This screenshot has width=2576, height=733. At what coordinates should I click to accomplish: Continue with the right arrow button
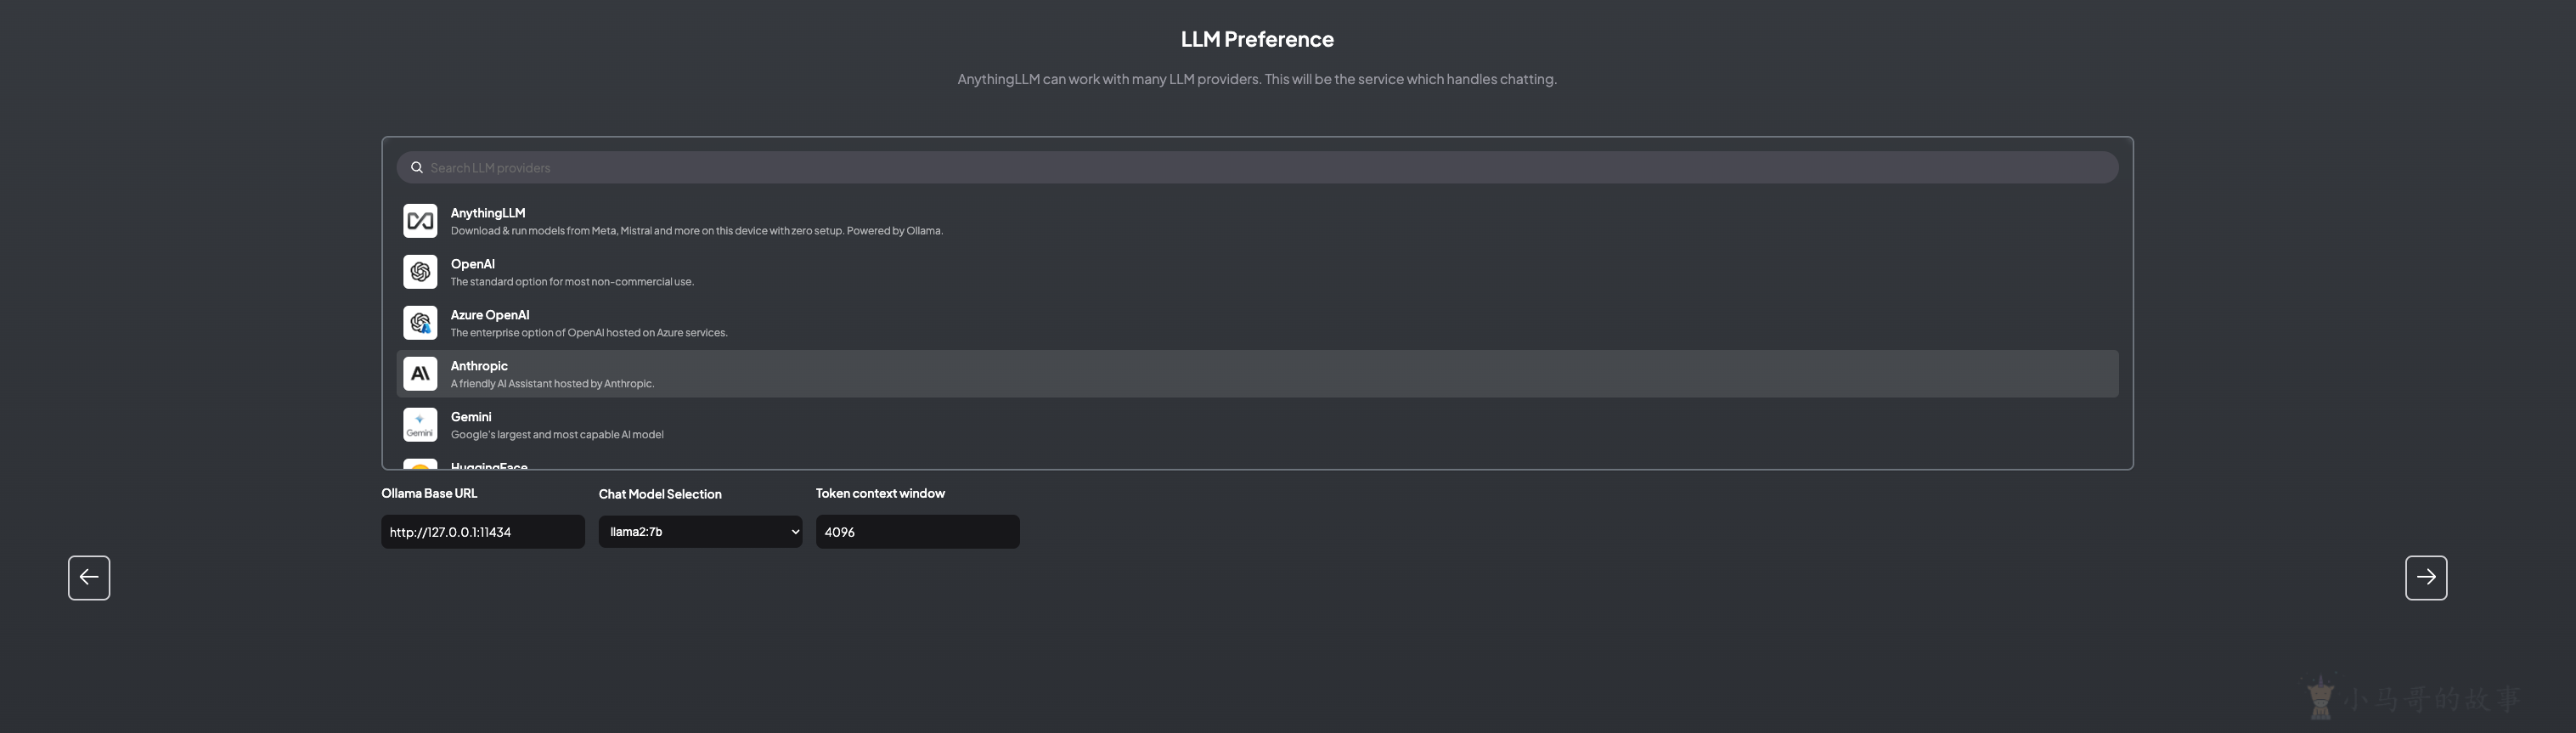[x=2426, y=578]
